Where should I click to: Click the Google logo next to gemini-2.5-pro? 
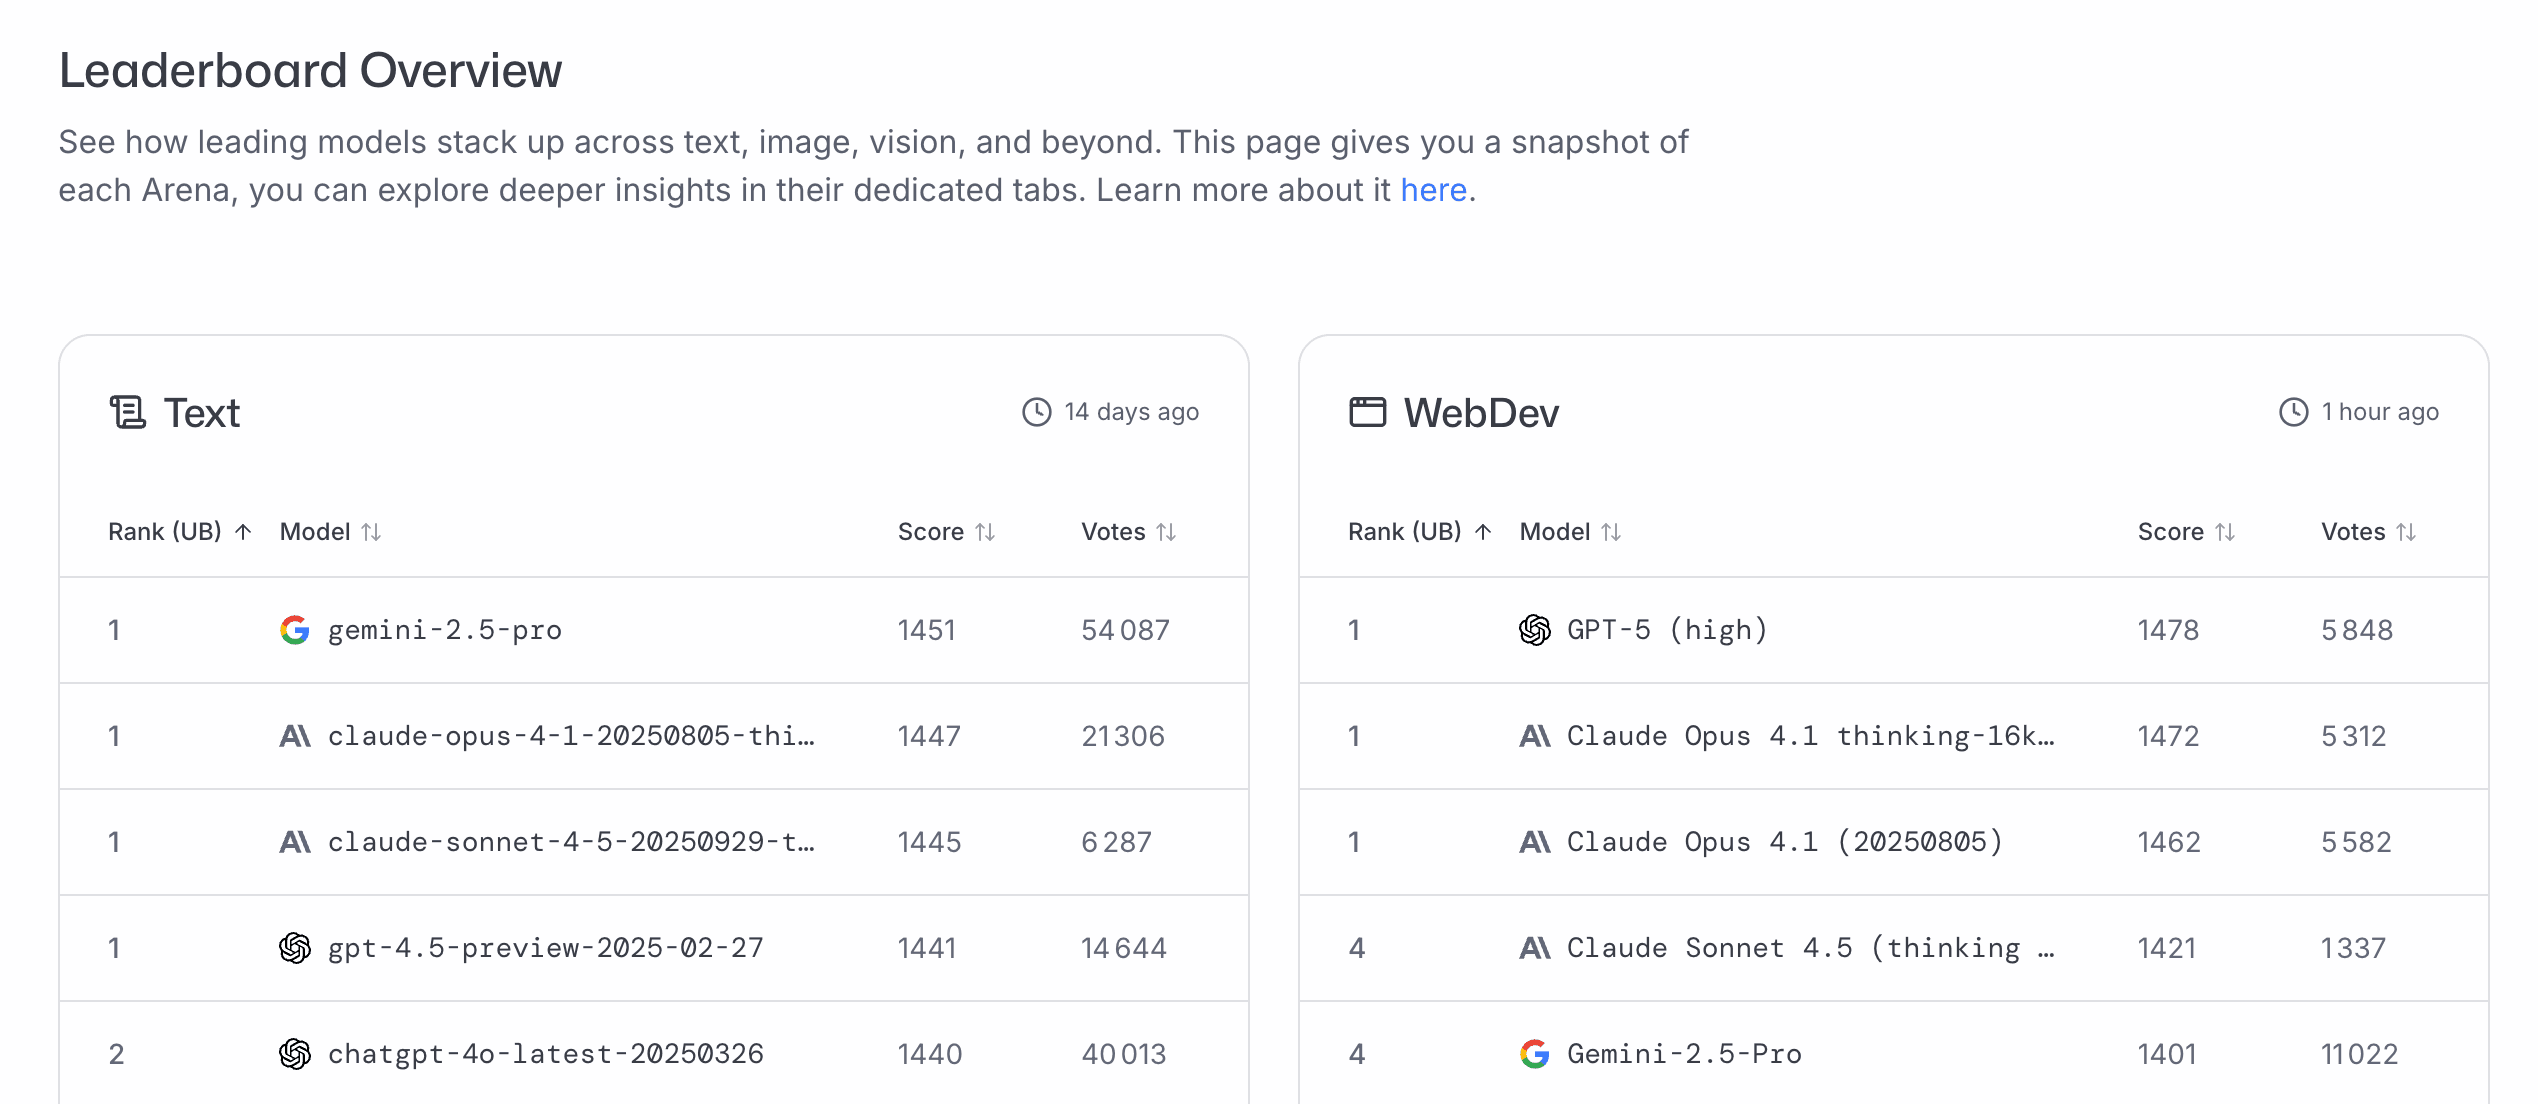click(295, 630)
